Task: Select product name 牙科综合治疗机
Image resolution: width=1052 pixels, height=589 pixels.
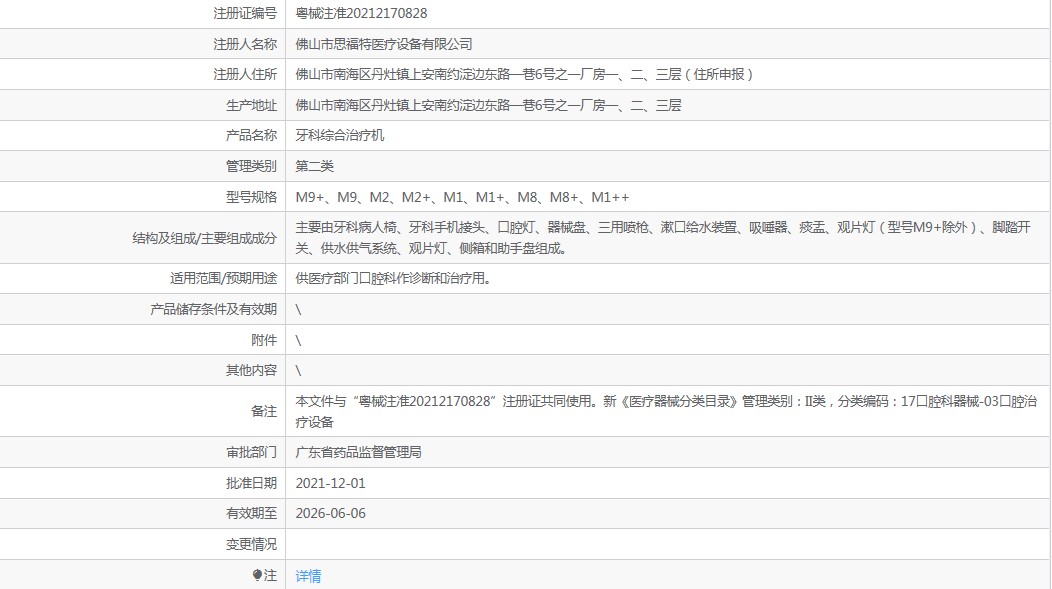Action: point(339,136)
